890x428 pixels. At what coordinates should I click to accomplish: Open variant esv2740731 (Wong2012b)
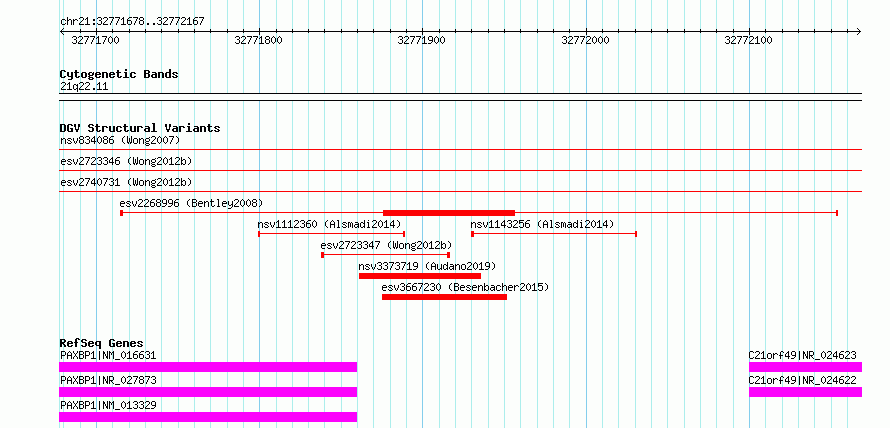126,182
